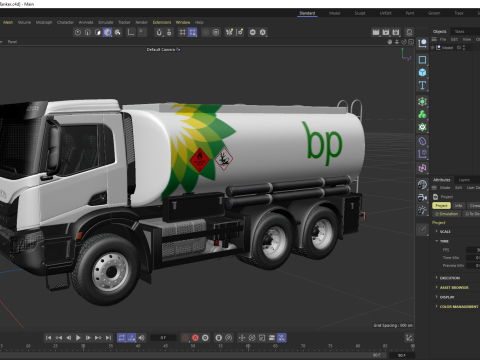Screen dimensions: 480x360
Task: Click the Render to Picture Viewer icon
Action: [386, 32]
